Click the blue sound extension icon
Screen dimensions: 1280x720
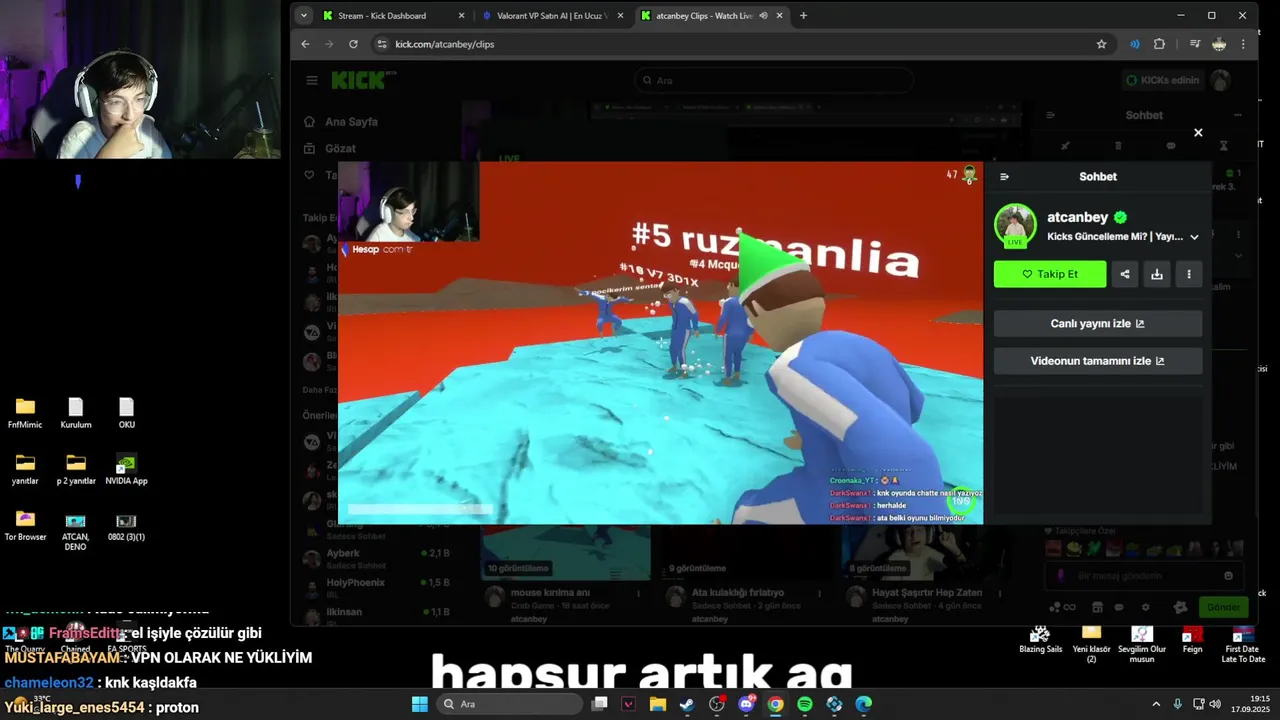[x=1134, y=44]
